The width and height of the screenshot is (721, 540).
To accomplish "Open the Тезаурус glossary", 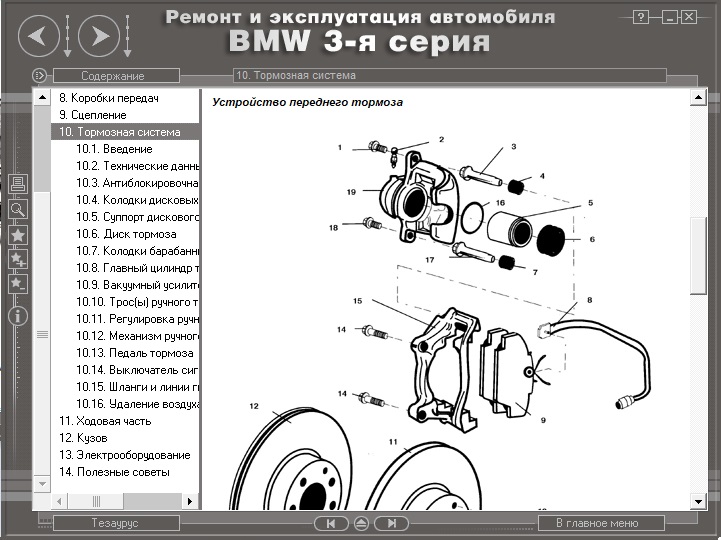I will (116, 523).
